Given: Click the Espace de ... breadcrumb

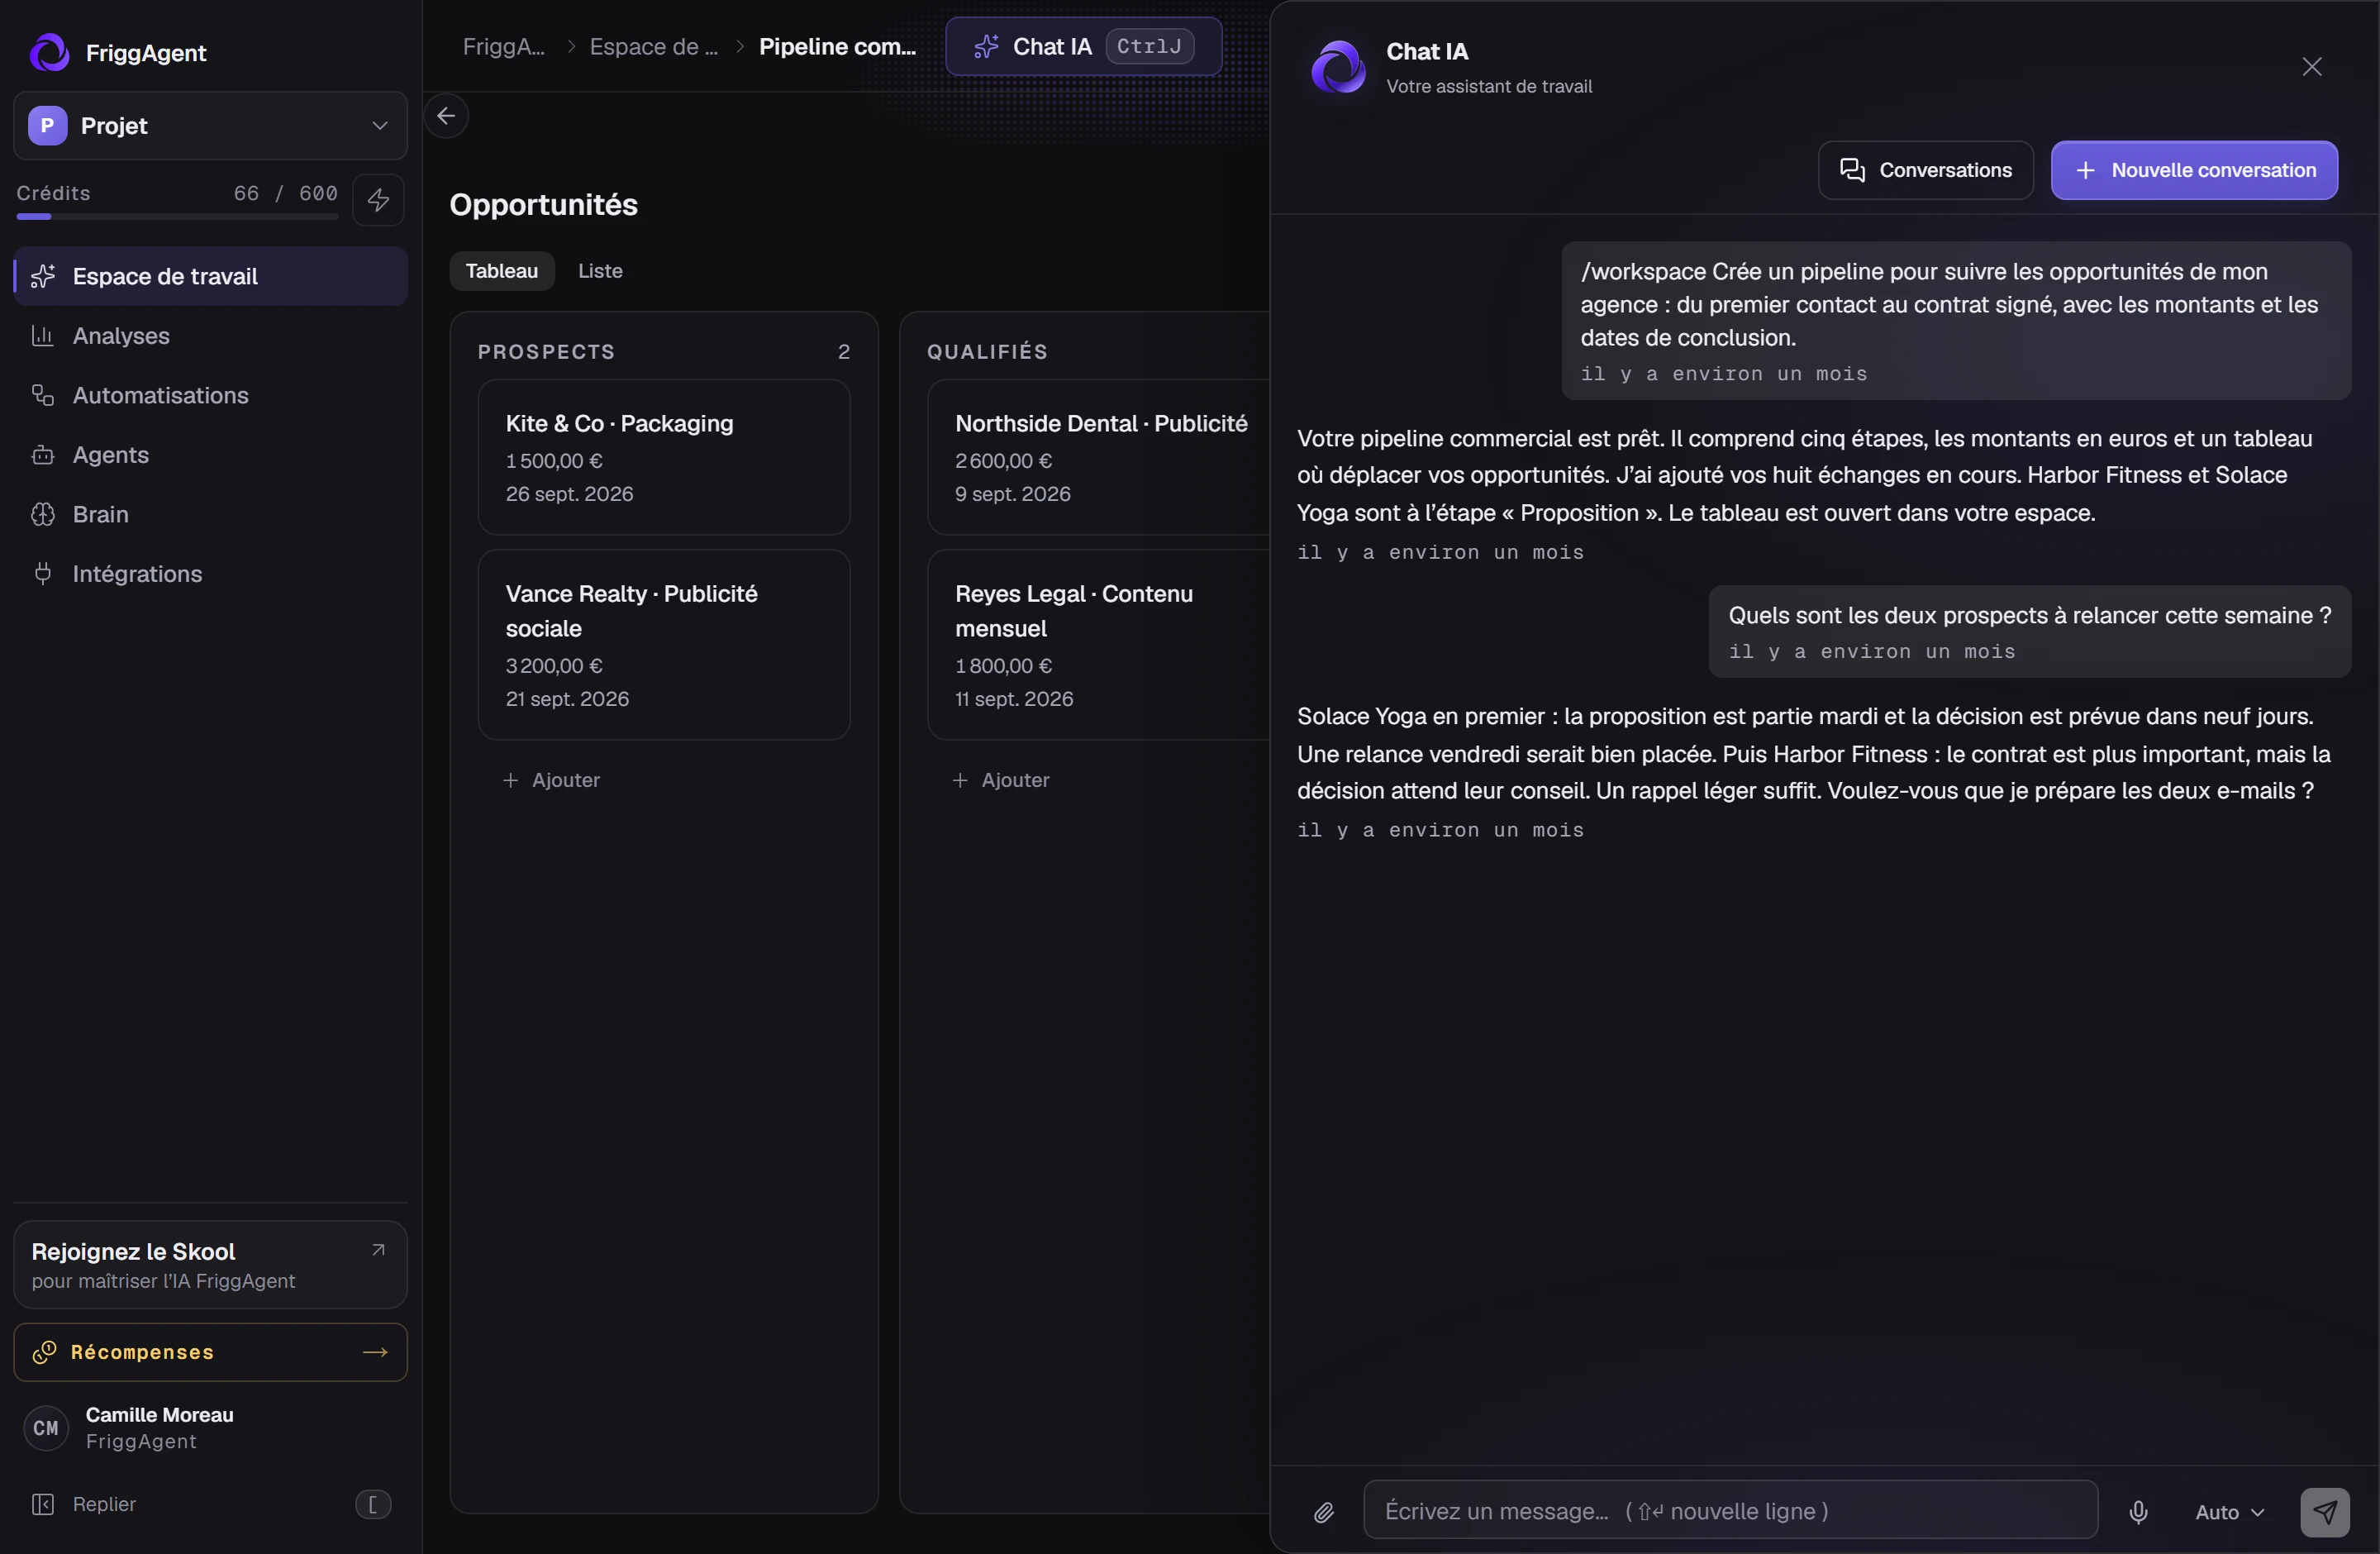Looking at the screenshot, I should click(653, 47).
